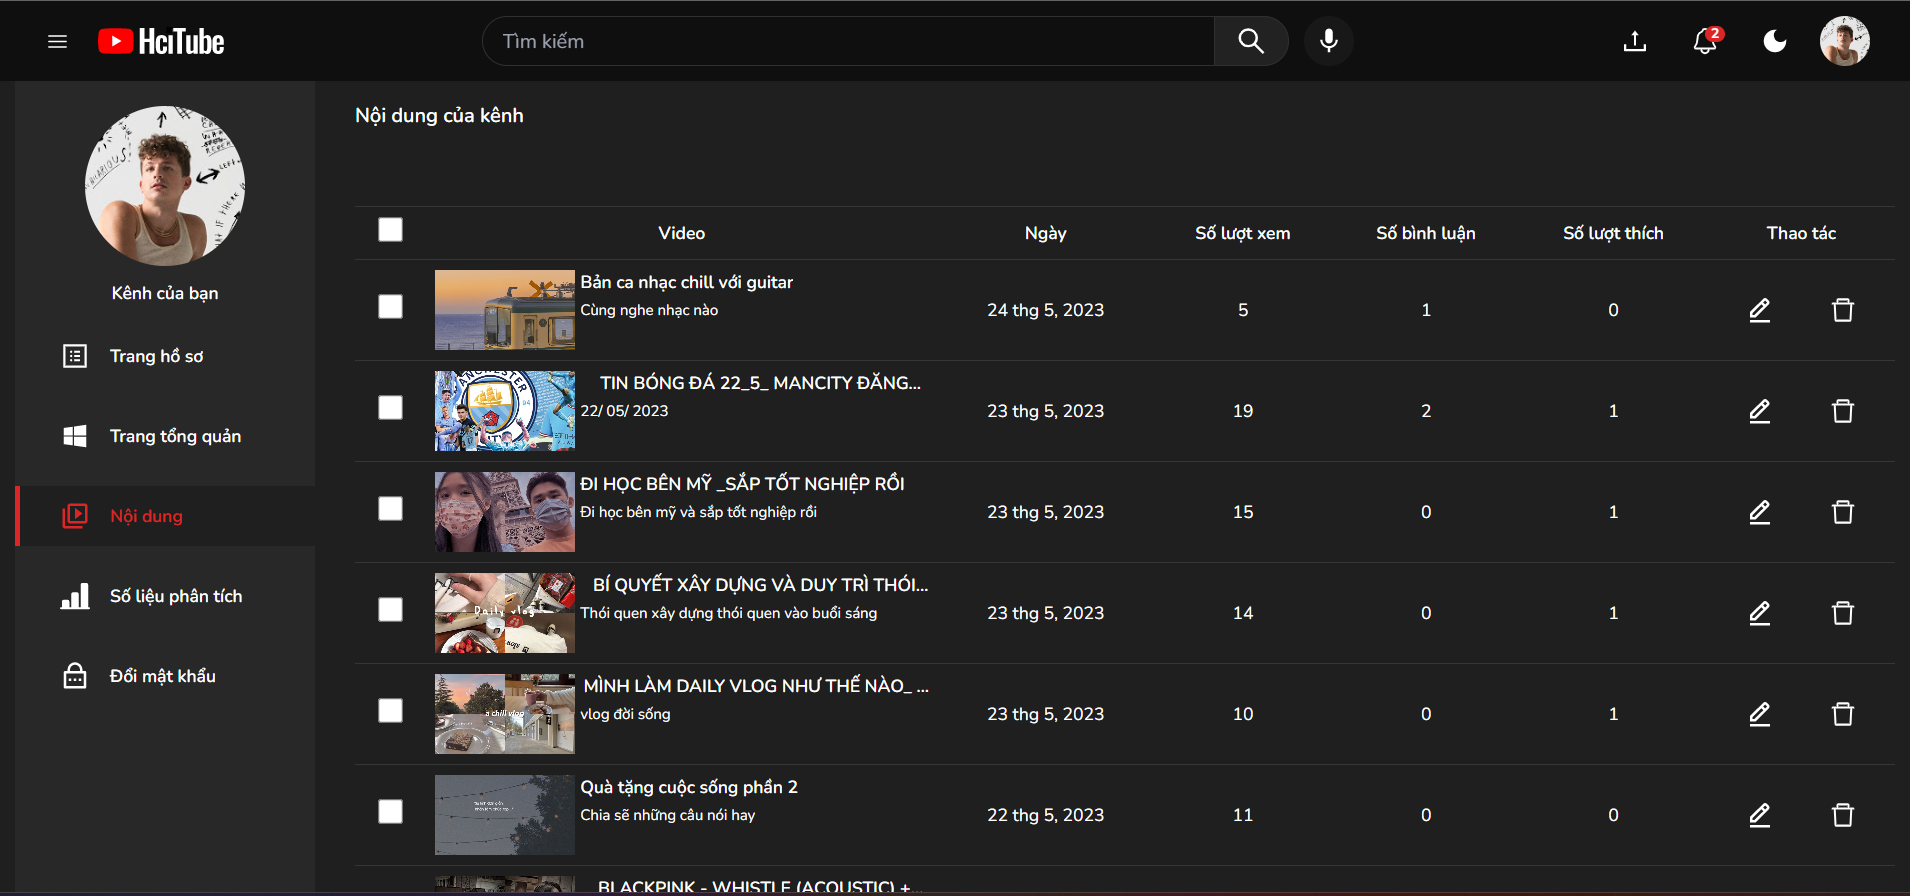Open MÌNH LÀM DAILY VLOG video thumbnail
Screen dimensions: 1910x896
coord(505,714)
